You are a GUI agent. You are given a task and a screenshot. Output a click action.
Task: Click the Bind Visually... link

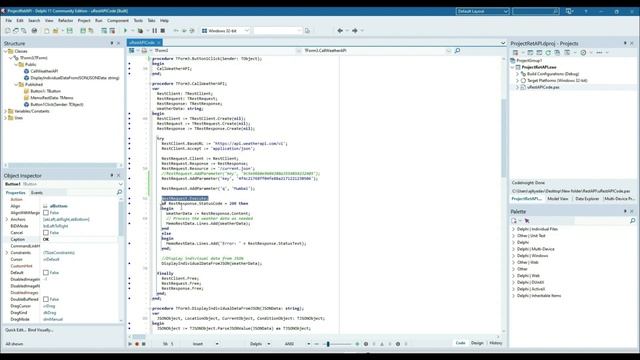(39, 330)
